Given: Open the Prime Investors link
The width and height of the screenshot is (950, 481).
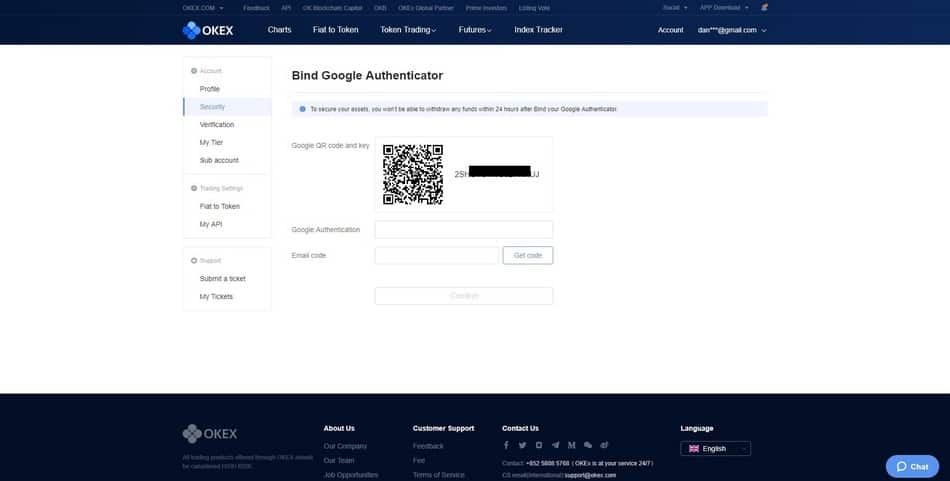Looking at the screenshot, I should coord(487,8).
